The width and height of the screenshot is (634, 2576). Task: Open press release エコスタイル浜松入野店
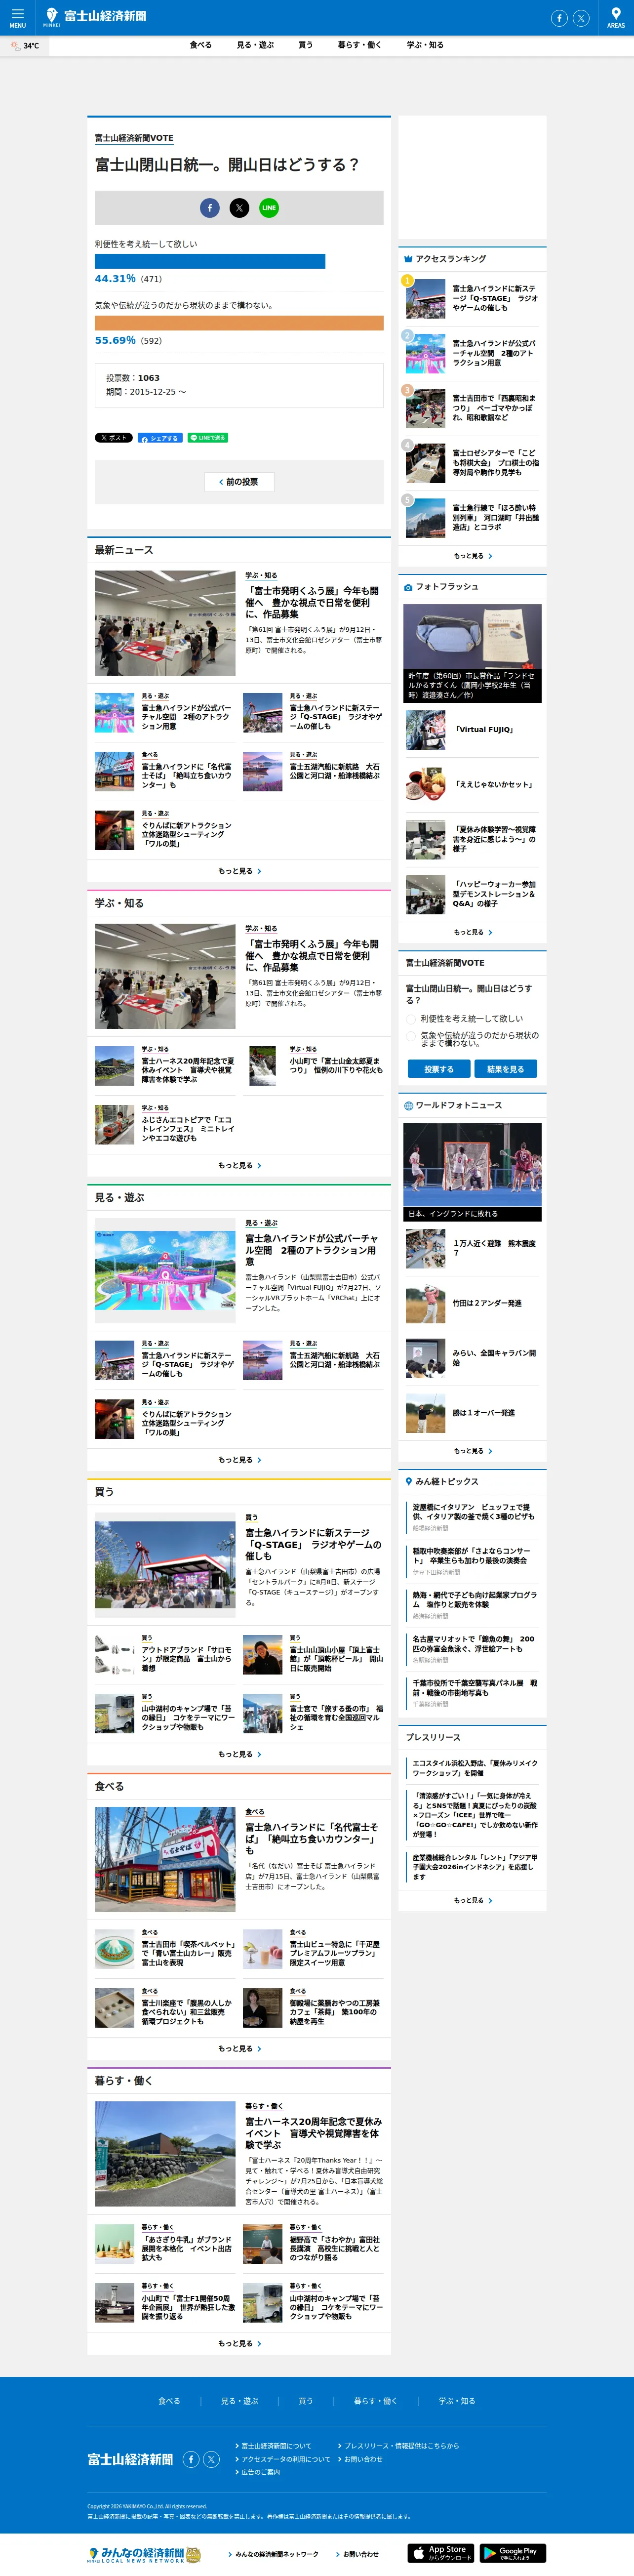coord(475,1768)
